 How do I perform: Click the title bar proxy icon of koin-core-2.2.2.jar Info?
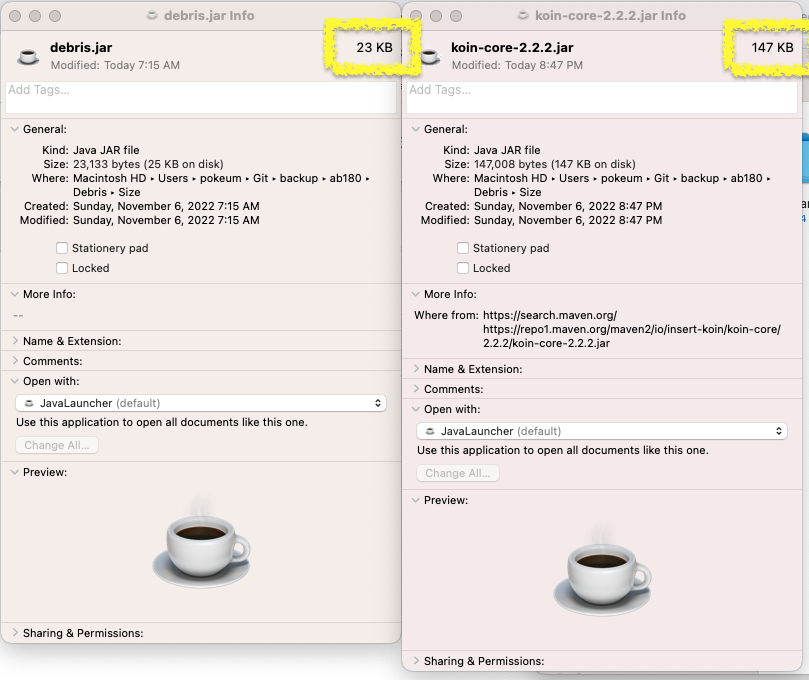(523, 15)
